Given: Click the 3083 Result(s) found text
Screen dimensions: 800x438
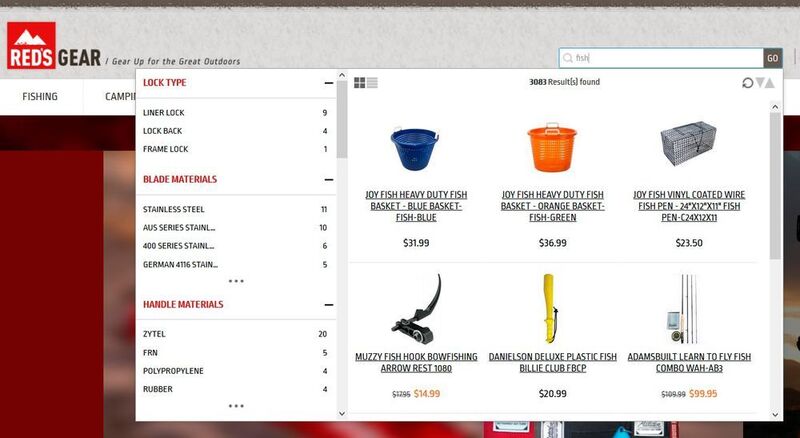Looking at the screenshot, I should pos(564,82).
